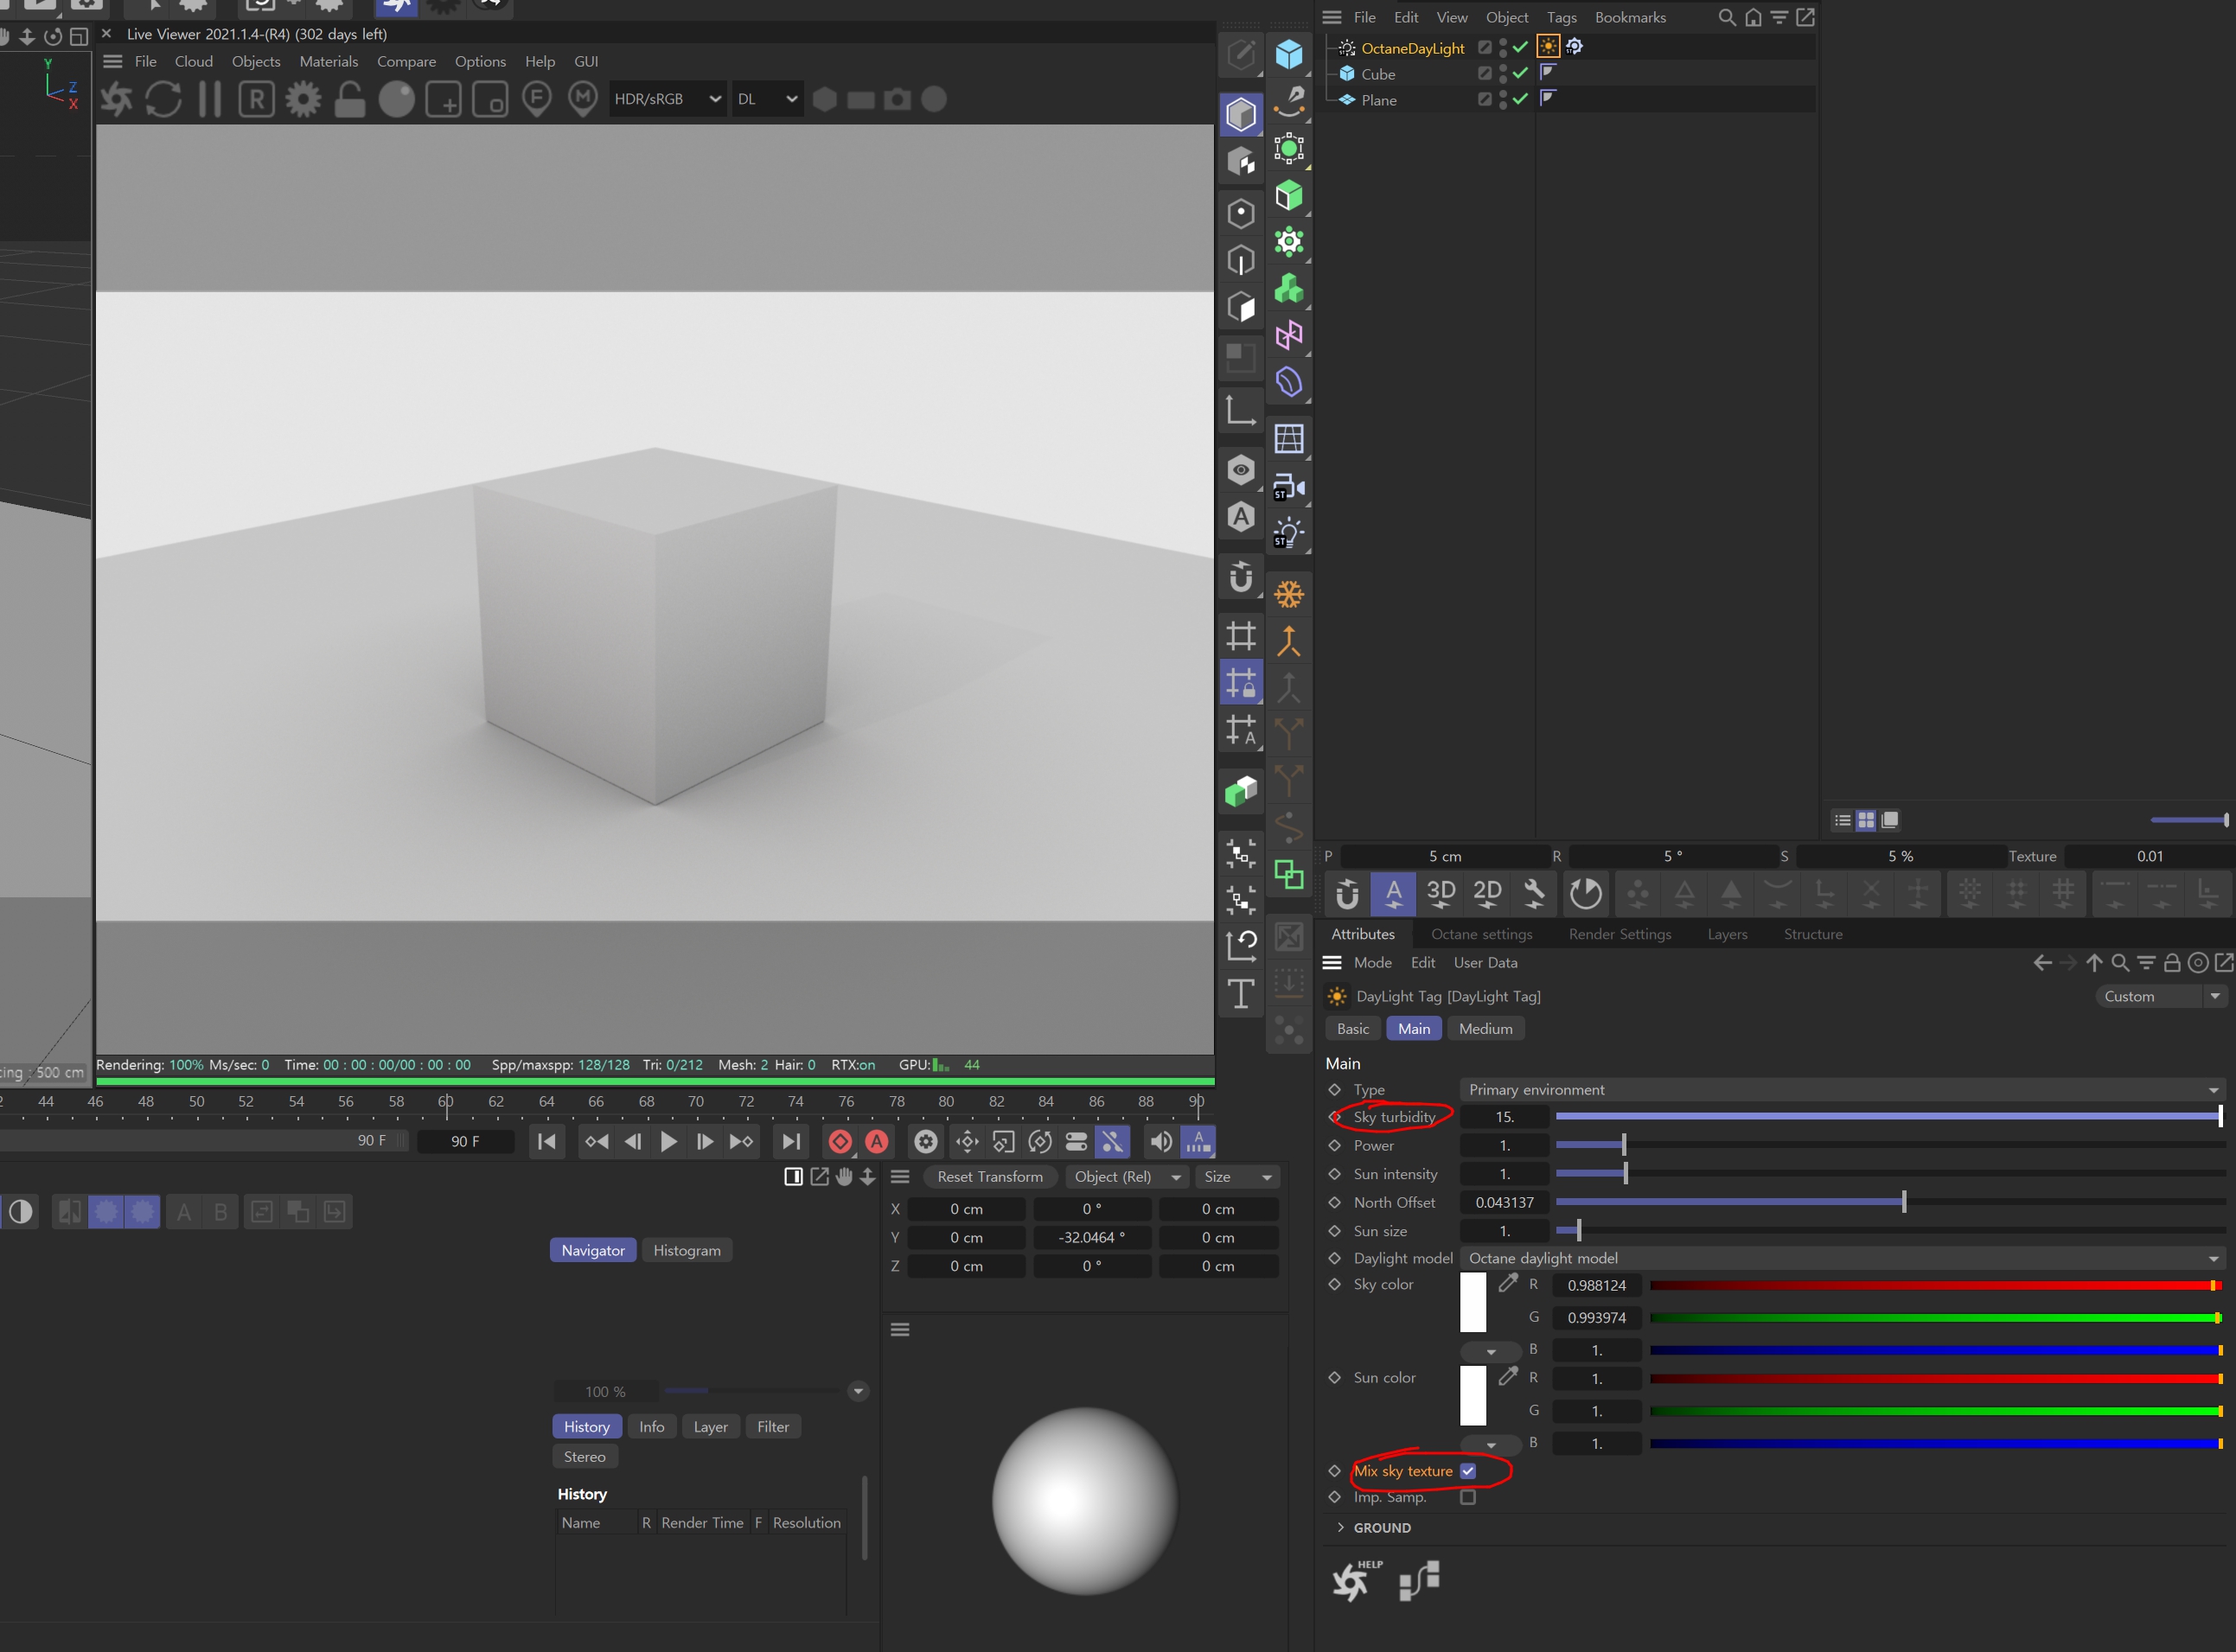Click the Filter button
Image resolution: width=2236 pixels, height=1652 pixels.
[772, 1427]
